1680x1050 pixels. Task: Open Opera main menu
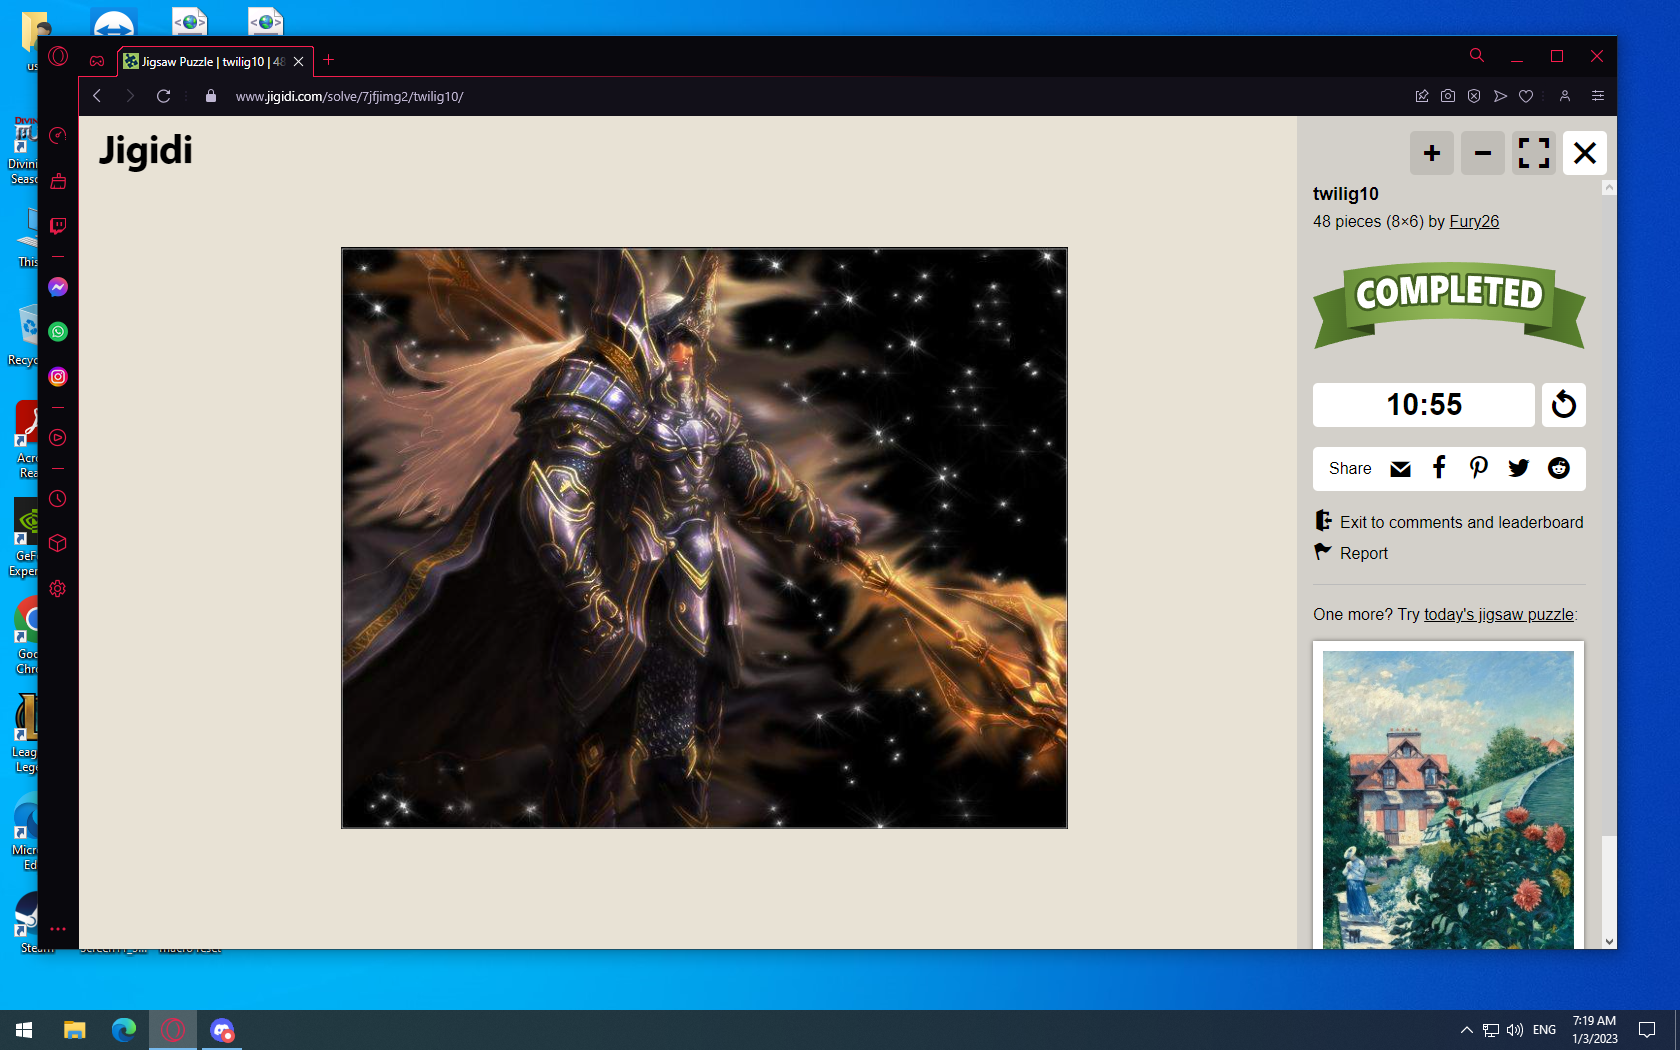(x=58, y=57)
